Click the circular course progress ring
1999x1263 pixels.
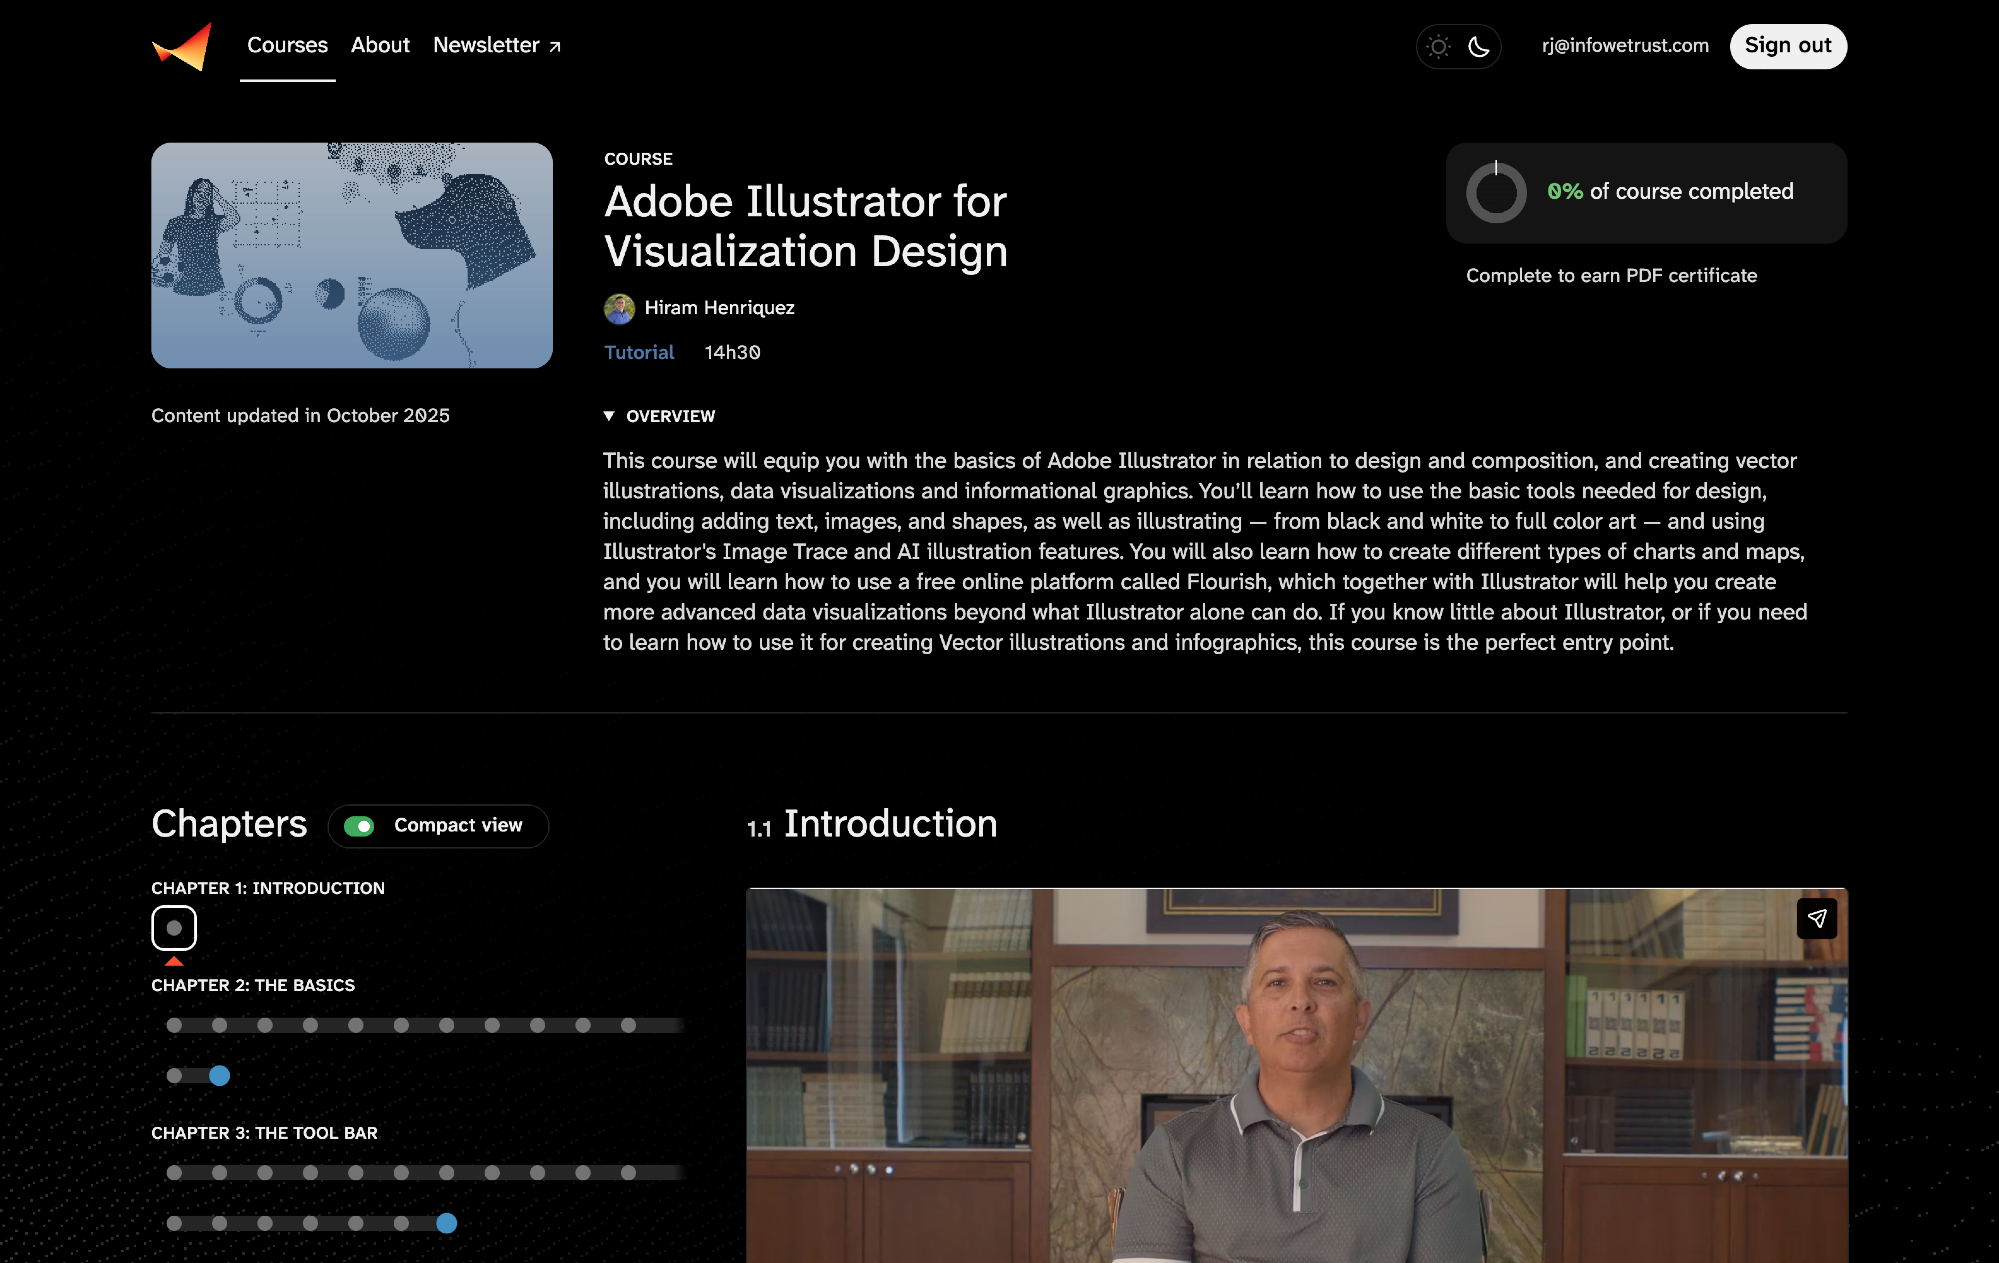coord(1496,192)
